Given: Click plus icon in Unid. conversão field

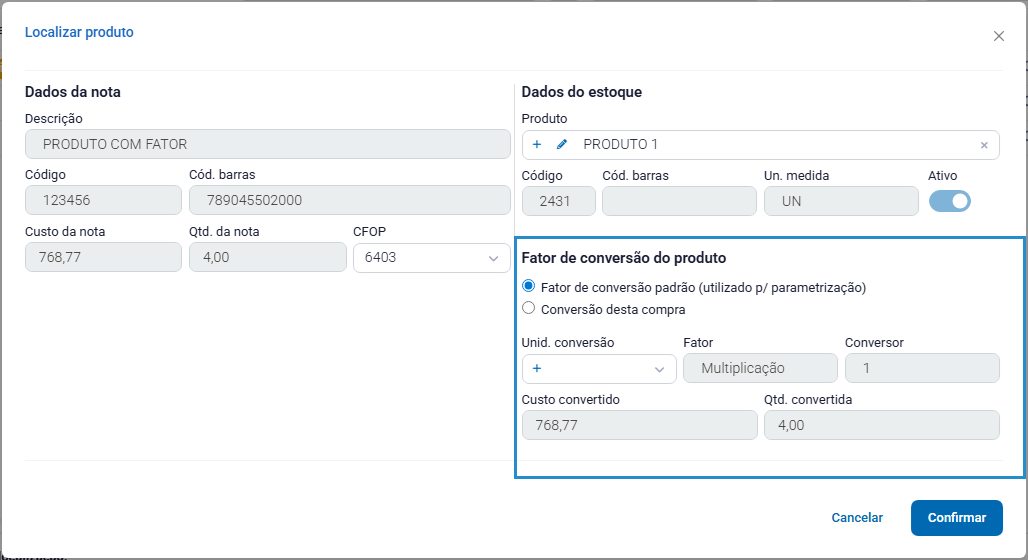Looking at the screenshot, I should coord(537,369).
